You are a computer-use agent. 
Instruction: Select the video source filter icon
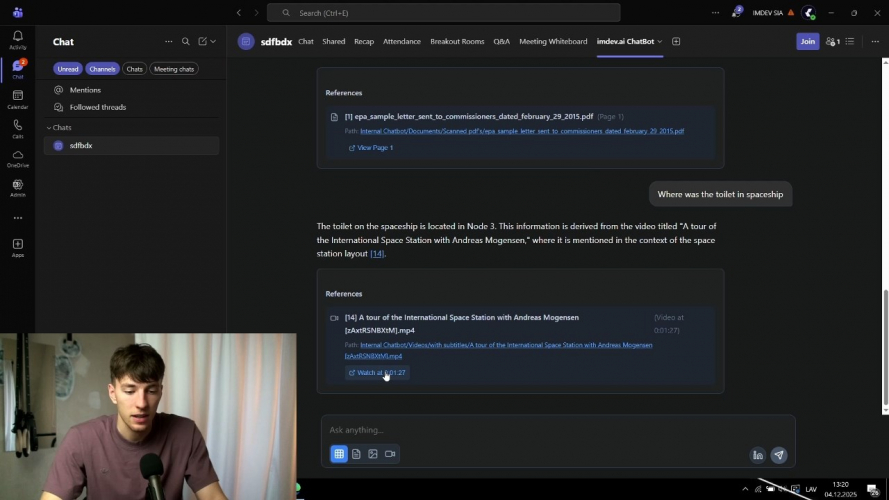[x=390, y=454]
